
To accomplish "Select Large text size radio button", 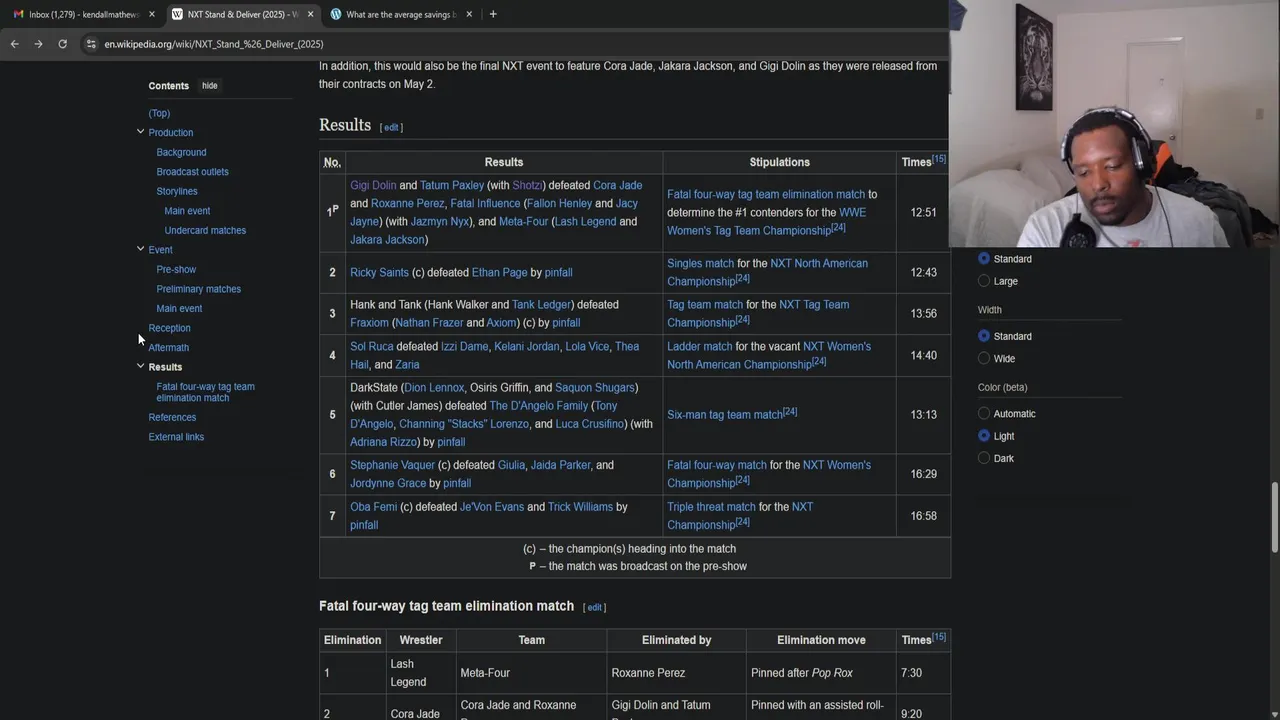I will coord(984,281).
